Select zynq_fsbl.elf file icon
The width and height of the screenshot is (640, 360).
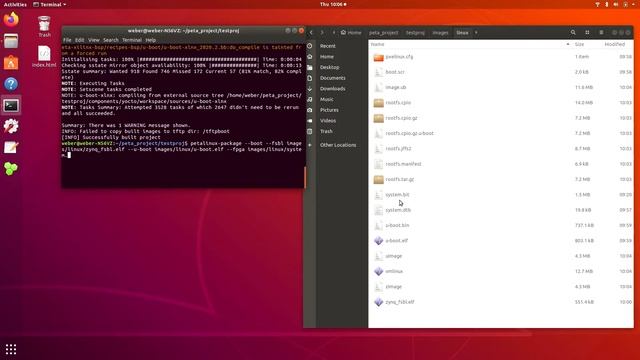[378, 302]
